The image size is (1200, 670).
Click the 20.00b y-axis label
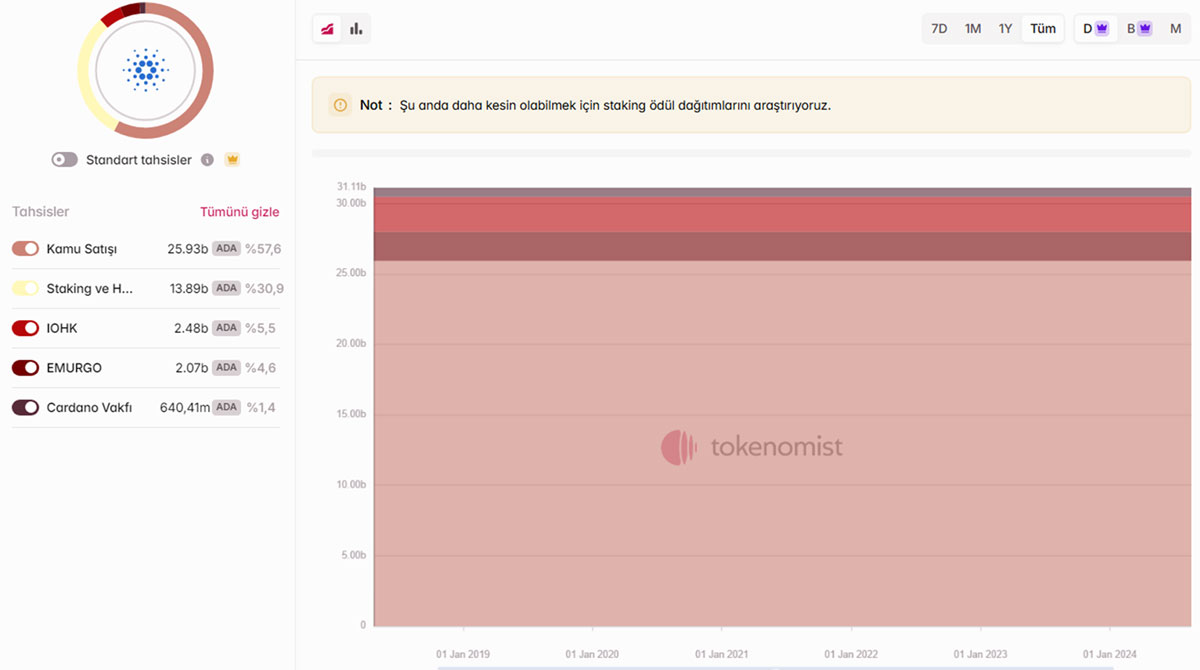click(x=351, y=344)
